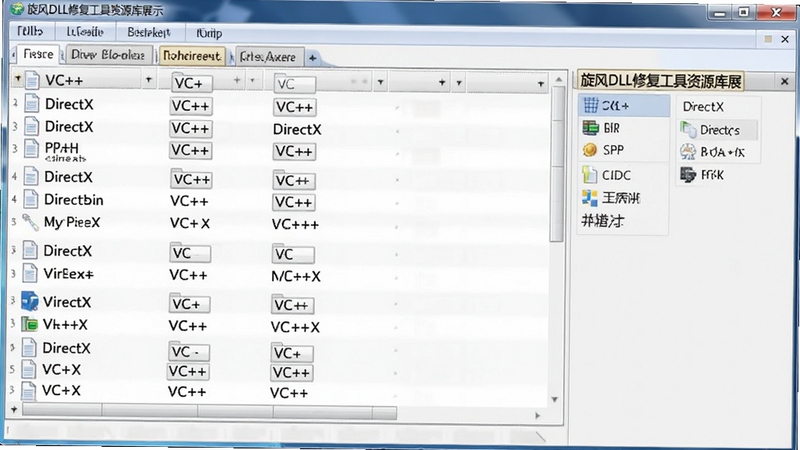Click the plus beside the VC+ header folder
This screenshot has height=450, width=800.
tap(237, 80)
